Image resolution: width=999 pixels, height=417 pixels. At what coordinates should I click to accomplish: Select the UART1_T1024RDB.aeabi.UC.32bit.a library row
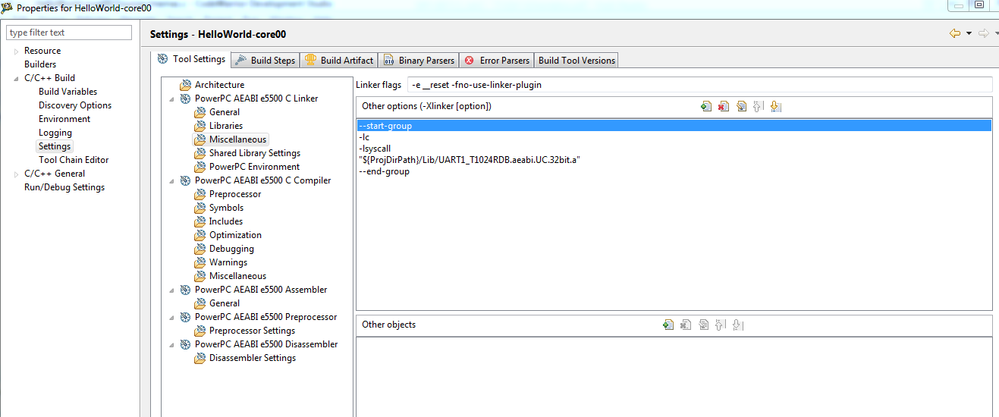[674, 160]
